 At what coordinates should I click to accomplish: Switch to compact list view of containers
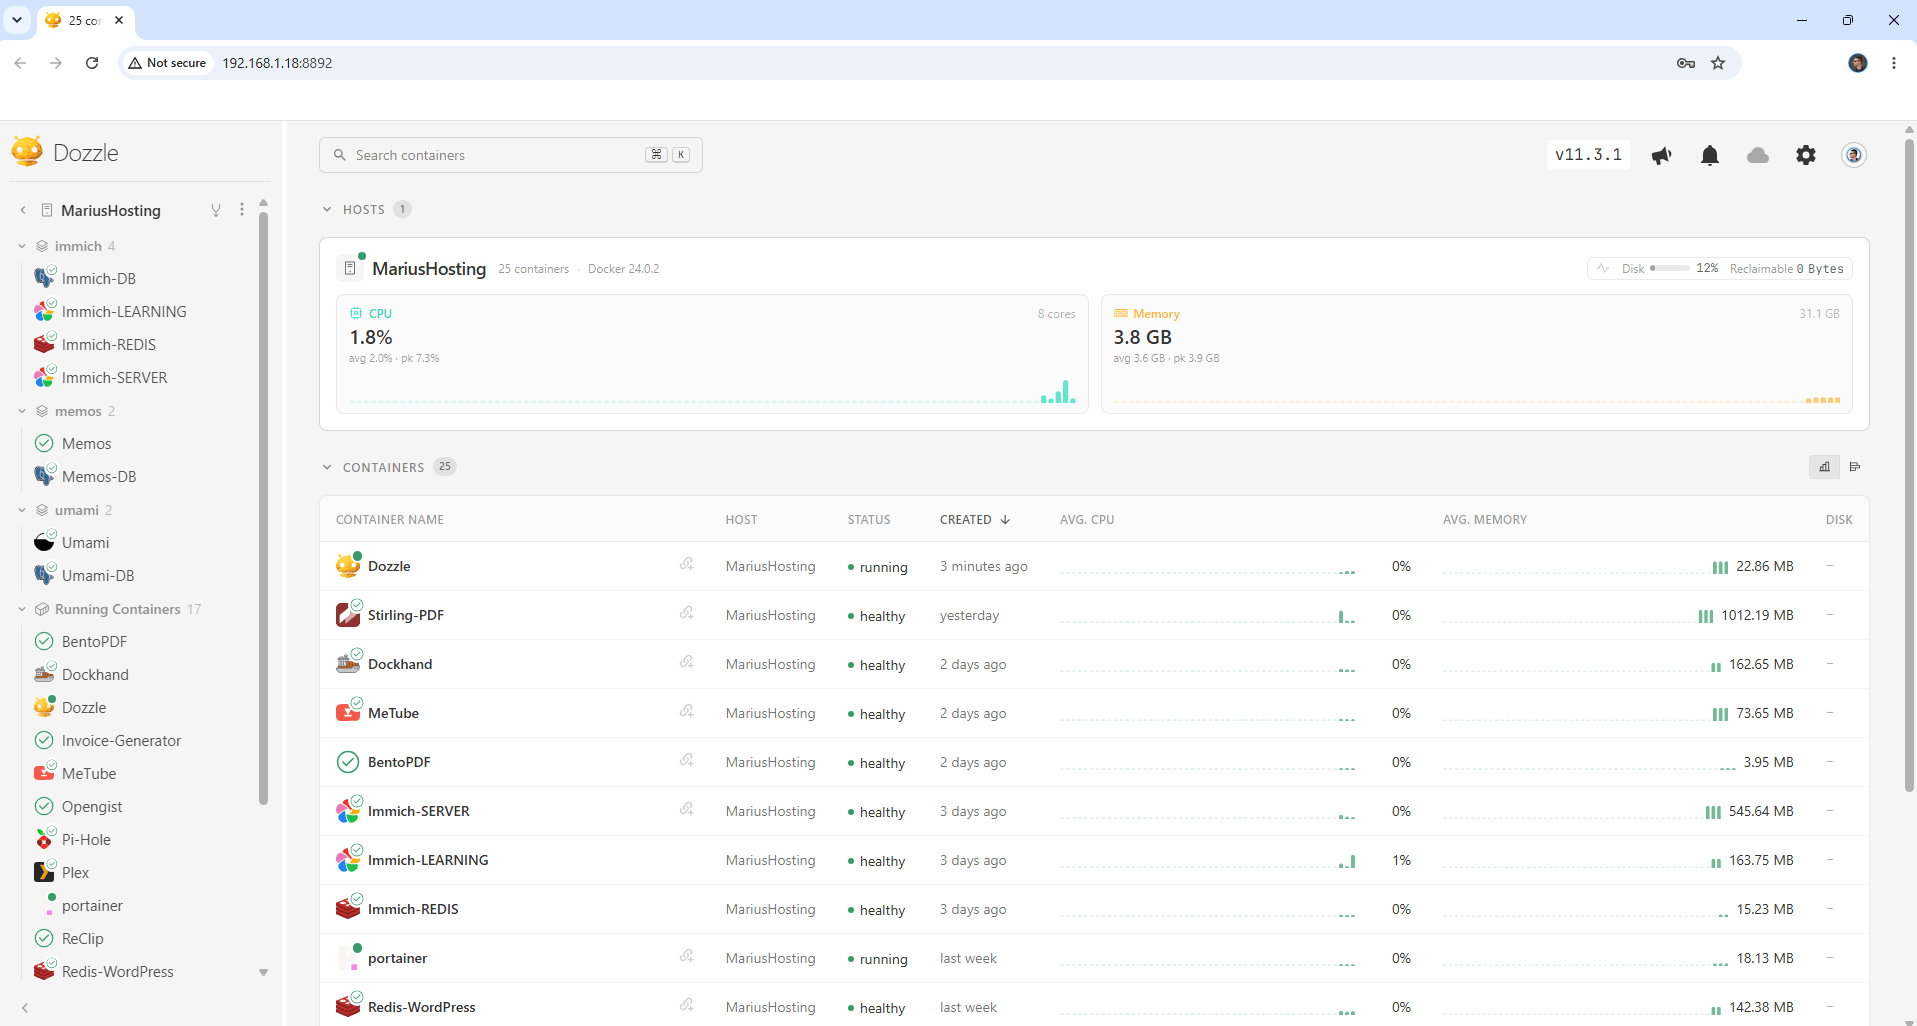[1855, 467]
